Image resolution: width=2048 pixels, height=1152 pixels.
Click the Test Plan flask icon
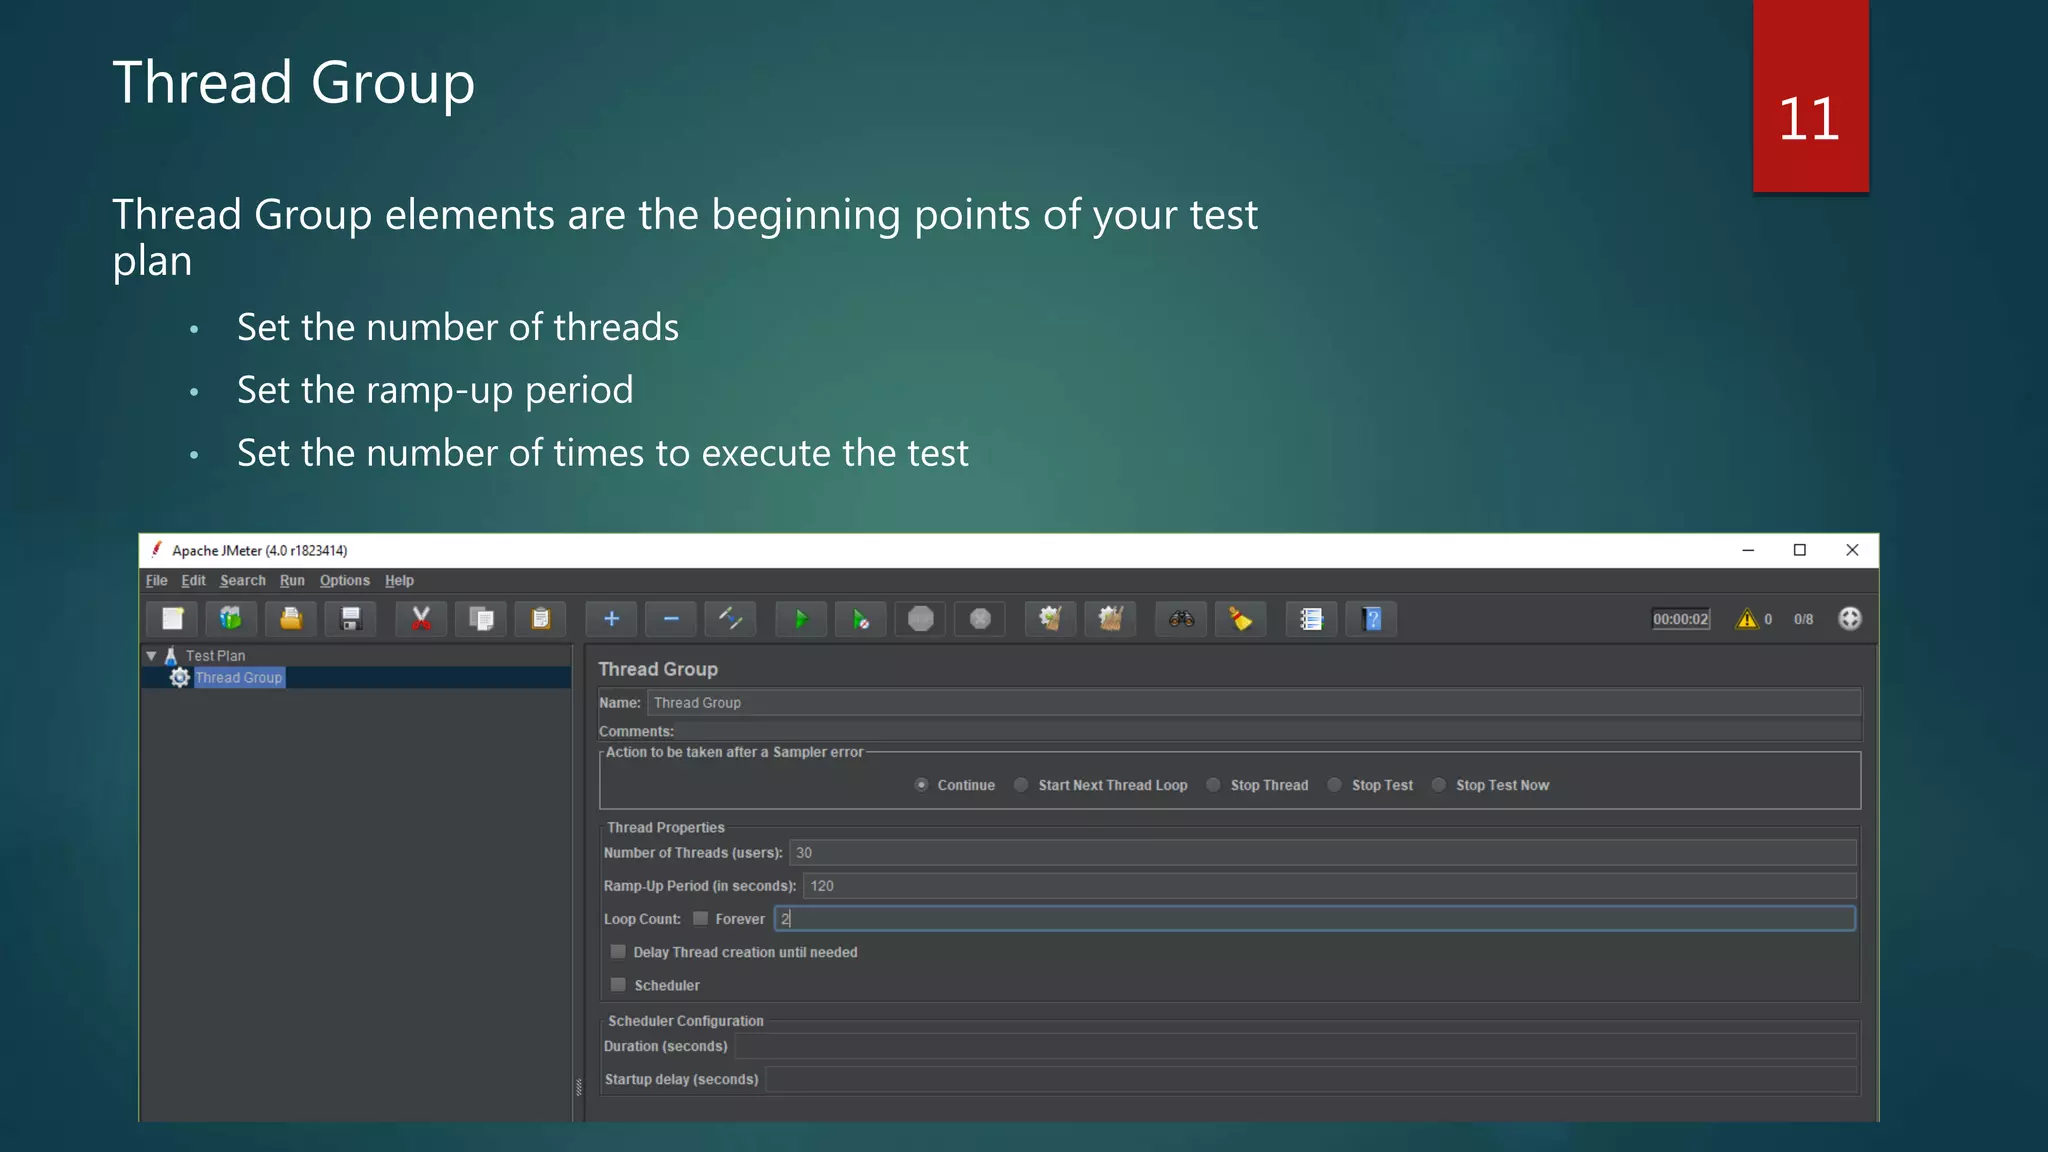(171, 656)
